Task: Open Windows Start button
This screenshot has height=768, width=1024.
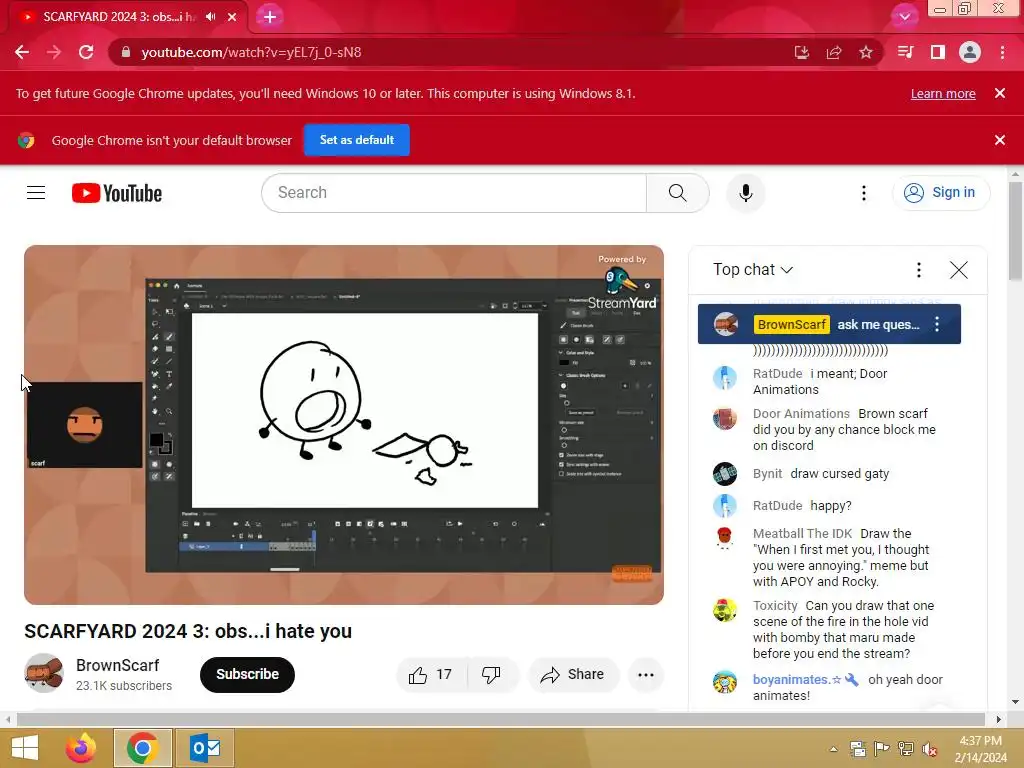Action: coord(25,748)
